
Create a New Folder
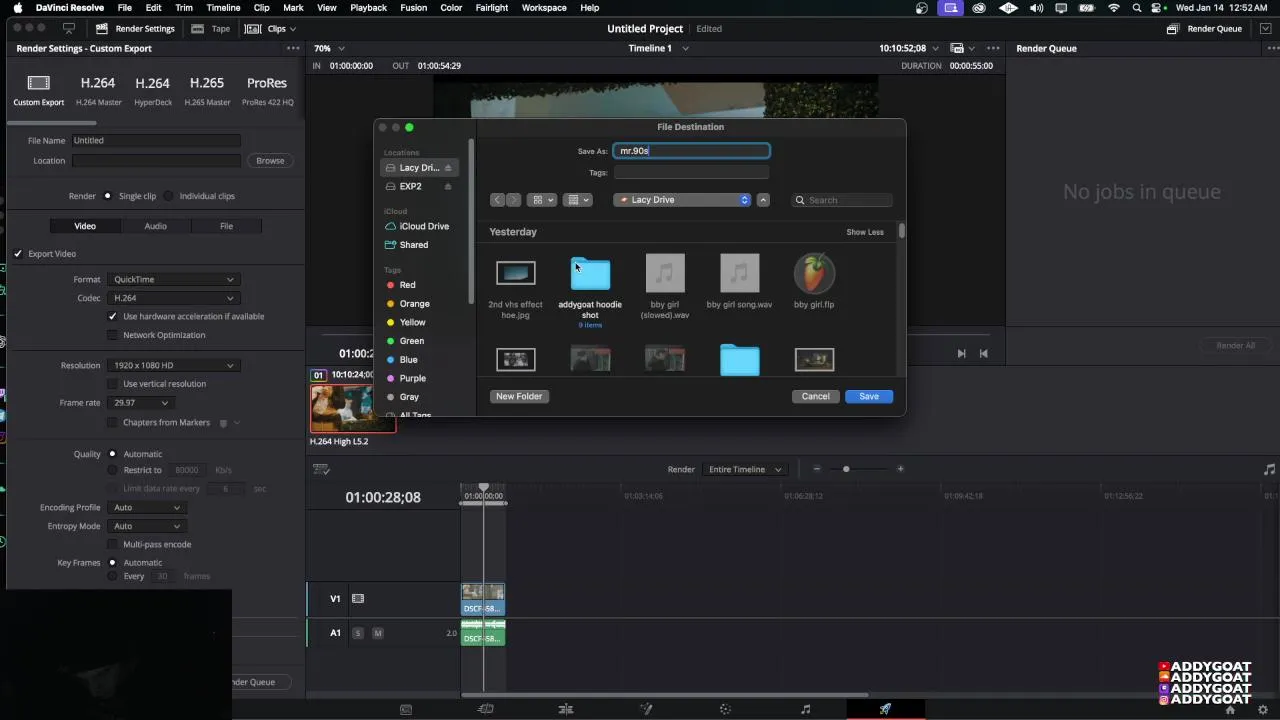(x=519, y=397)
